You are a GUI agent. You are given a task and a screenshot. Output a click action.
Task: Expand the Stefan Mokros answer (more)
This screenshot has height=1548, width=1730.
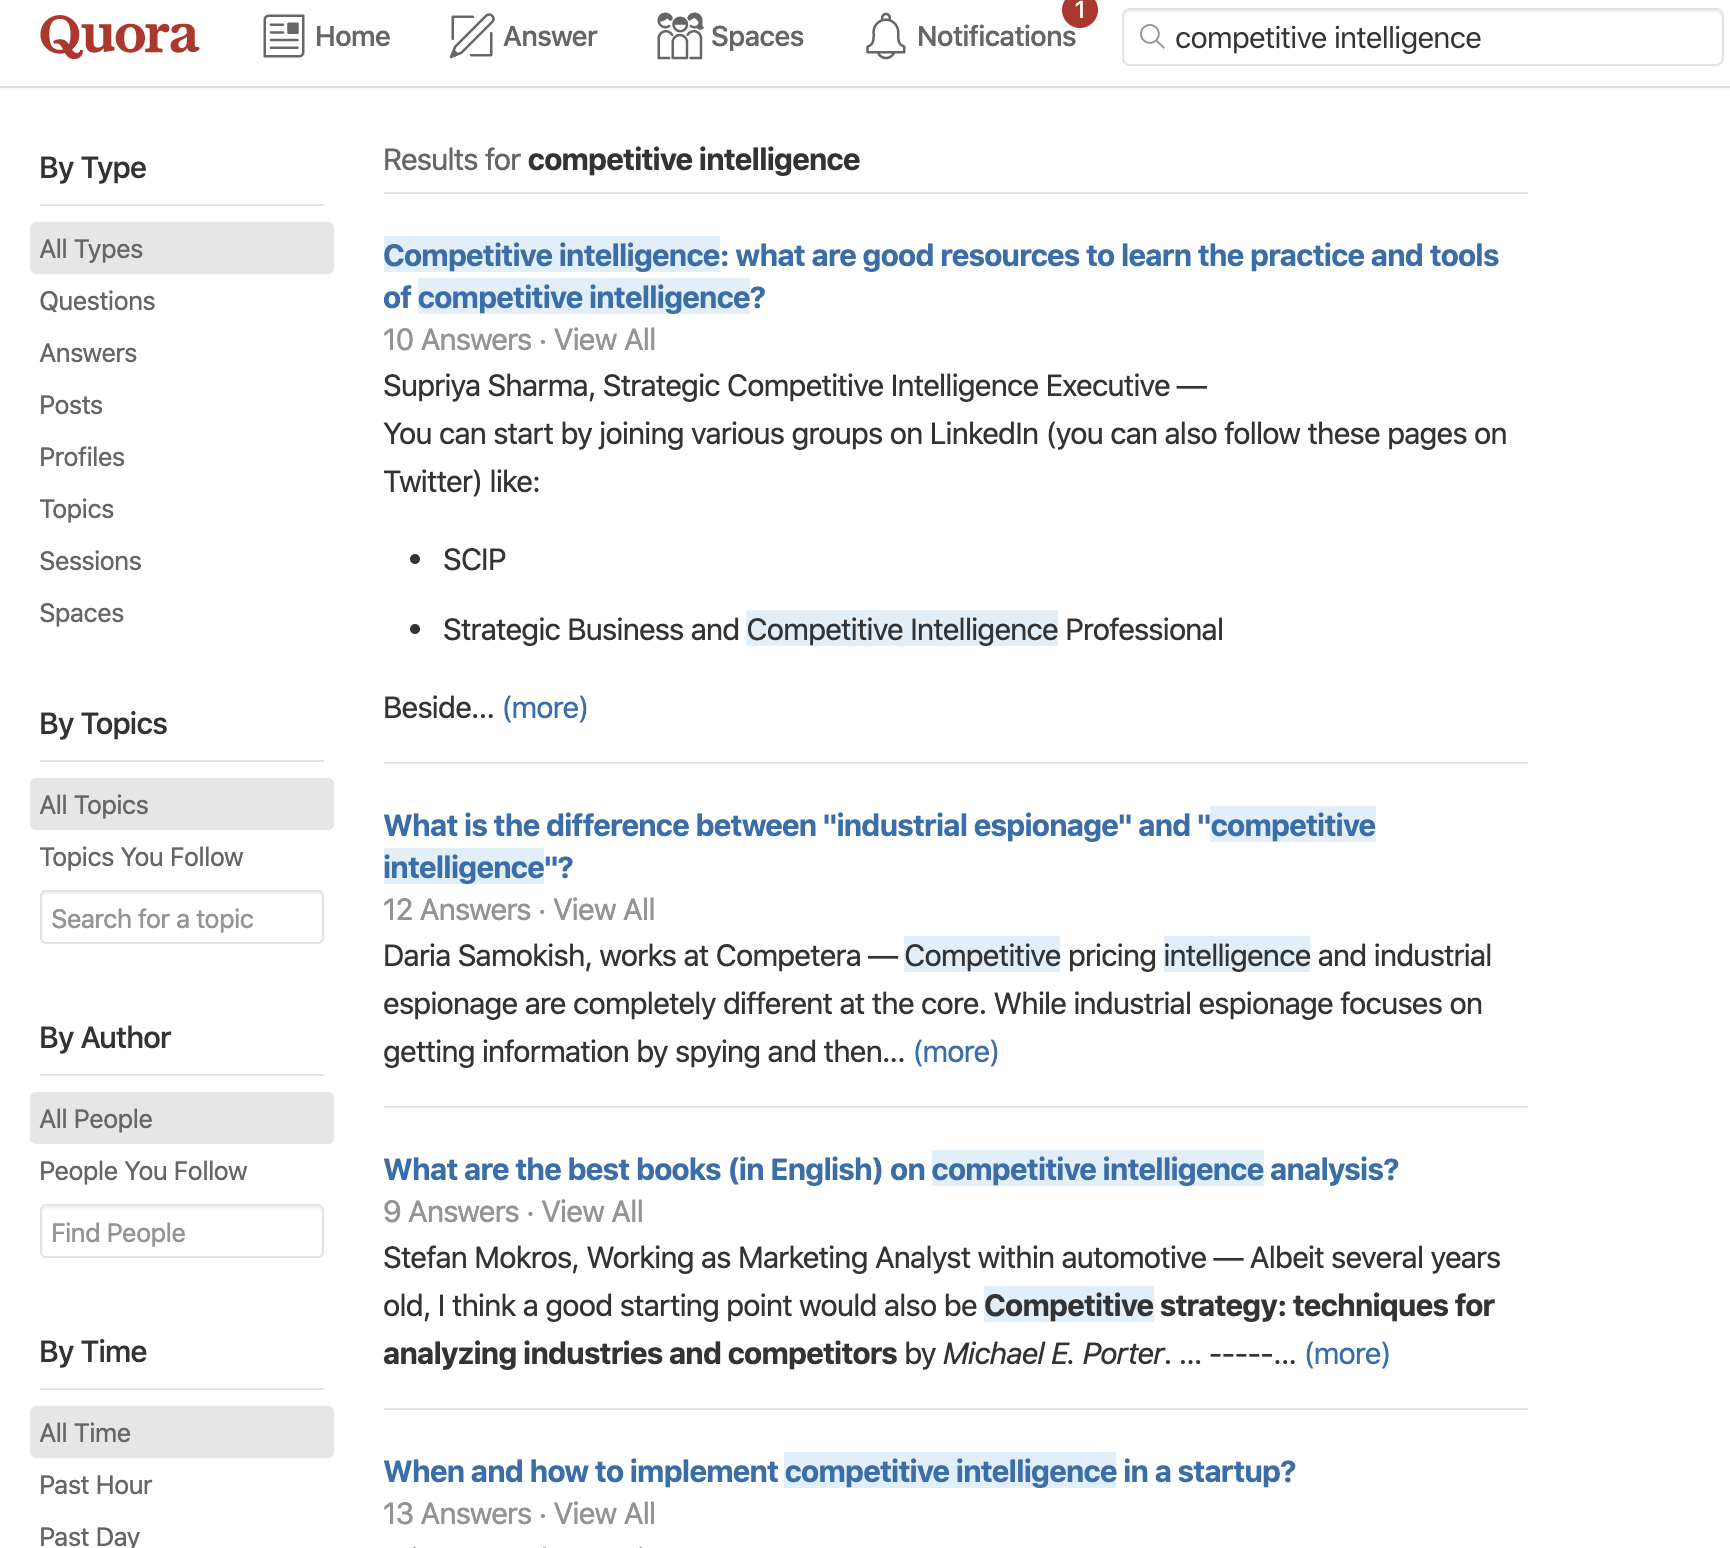click(1347, 1354)
